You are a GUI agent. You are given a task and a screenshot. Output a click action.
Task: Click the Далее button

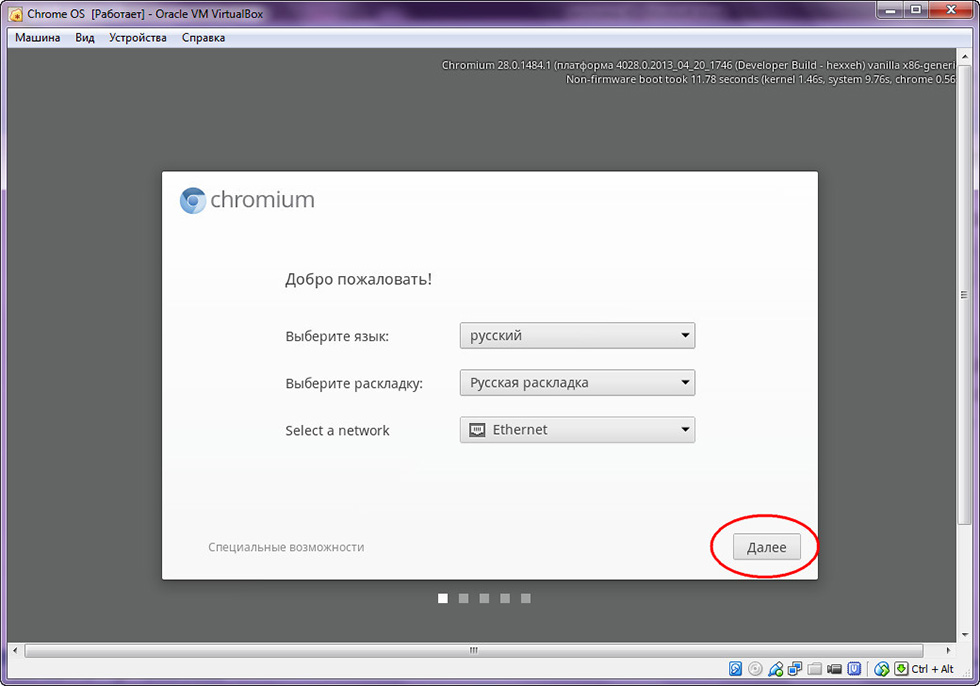tap(766, 547)
